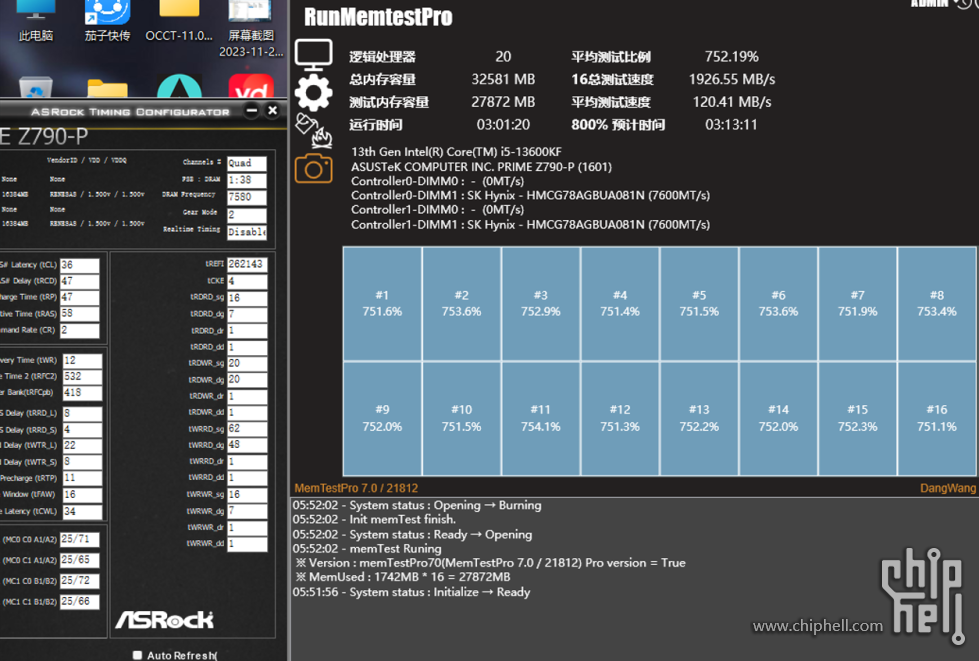Select the tRP value field
979x661 pixels.
[x=79, y=297]
